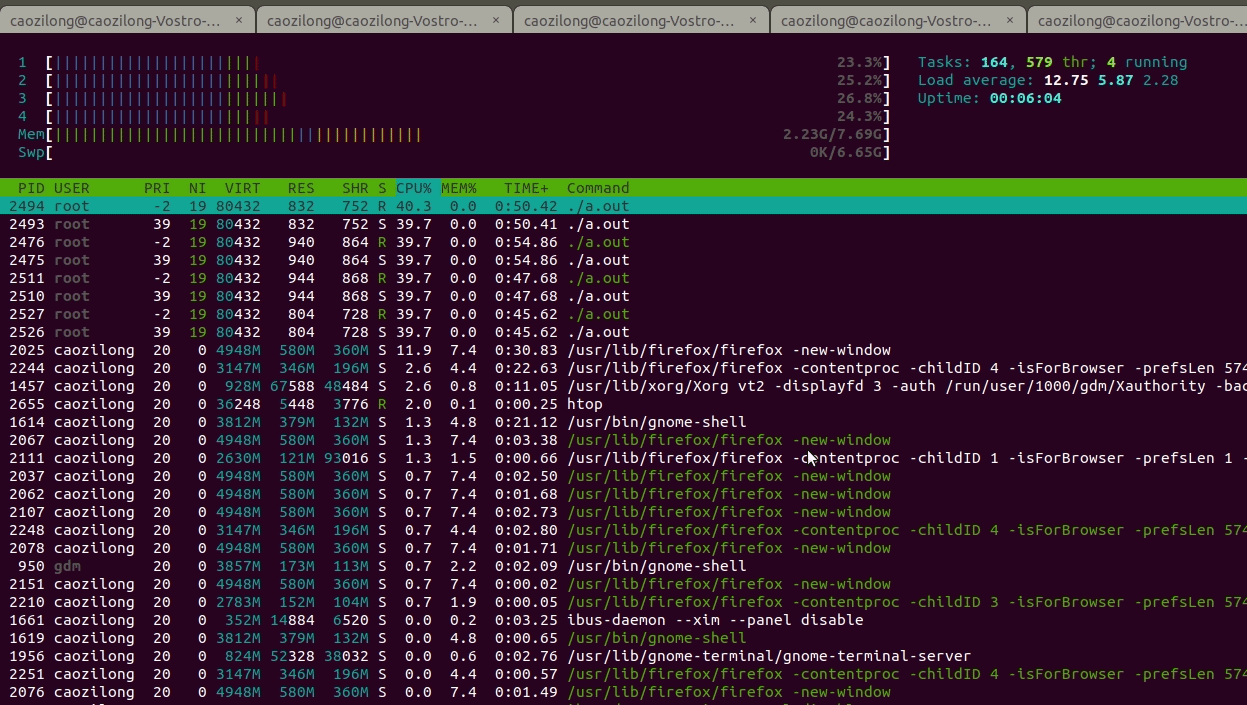Viewport: 1247px width, 705px height.
Task: Select the a.out process PID 2493
Action: pos(623,224)
